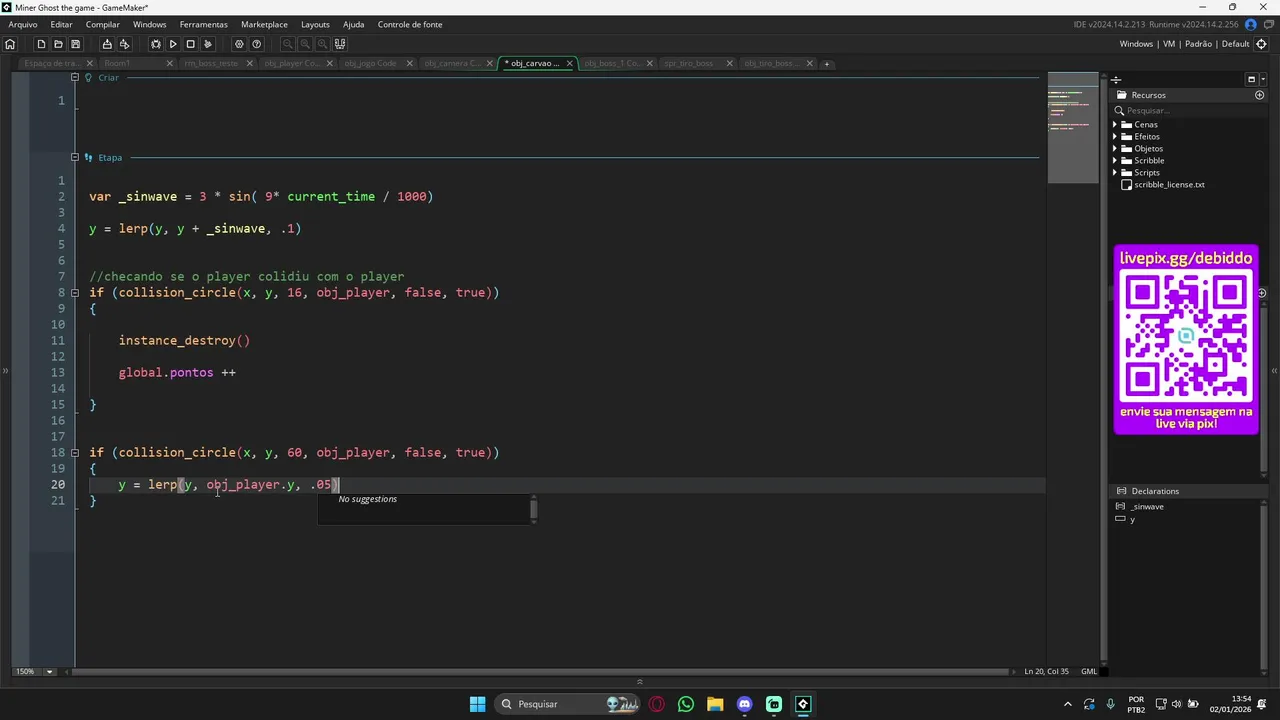The width and height of the screenshot is (1280, 720).
Task: Switch to the spr_tiro_boss tab
Action: point(697,63)
